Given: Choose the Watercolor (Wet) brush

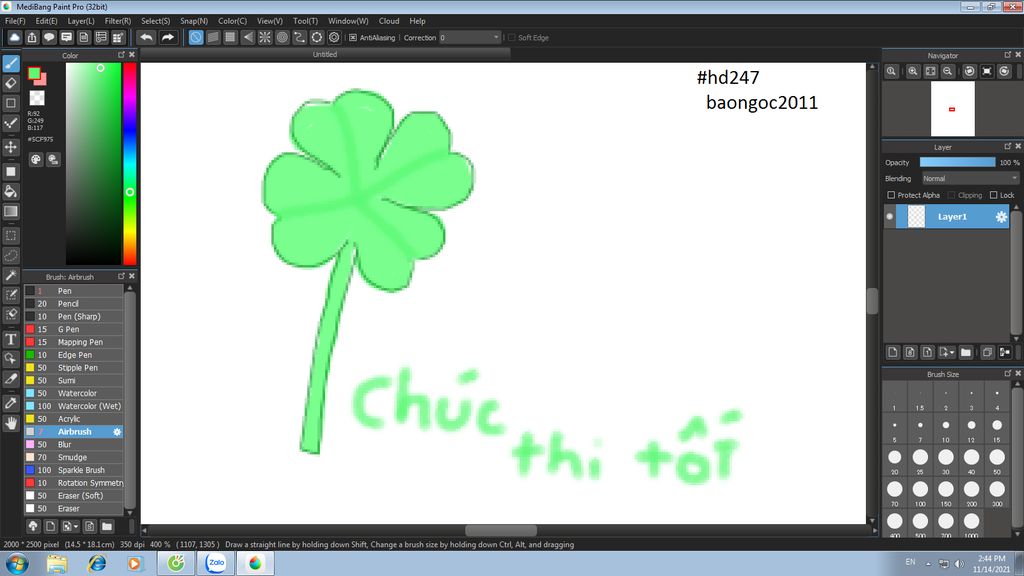Looking at the screenshot, I should (x=74, y=406).
